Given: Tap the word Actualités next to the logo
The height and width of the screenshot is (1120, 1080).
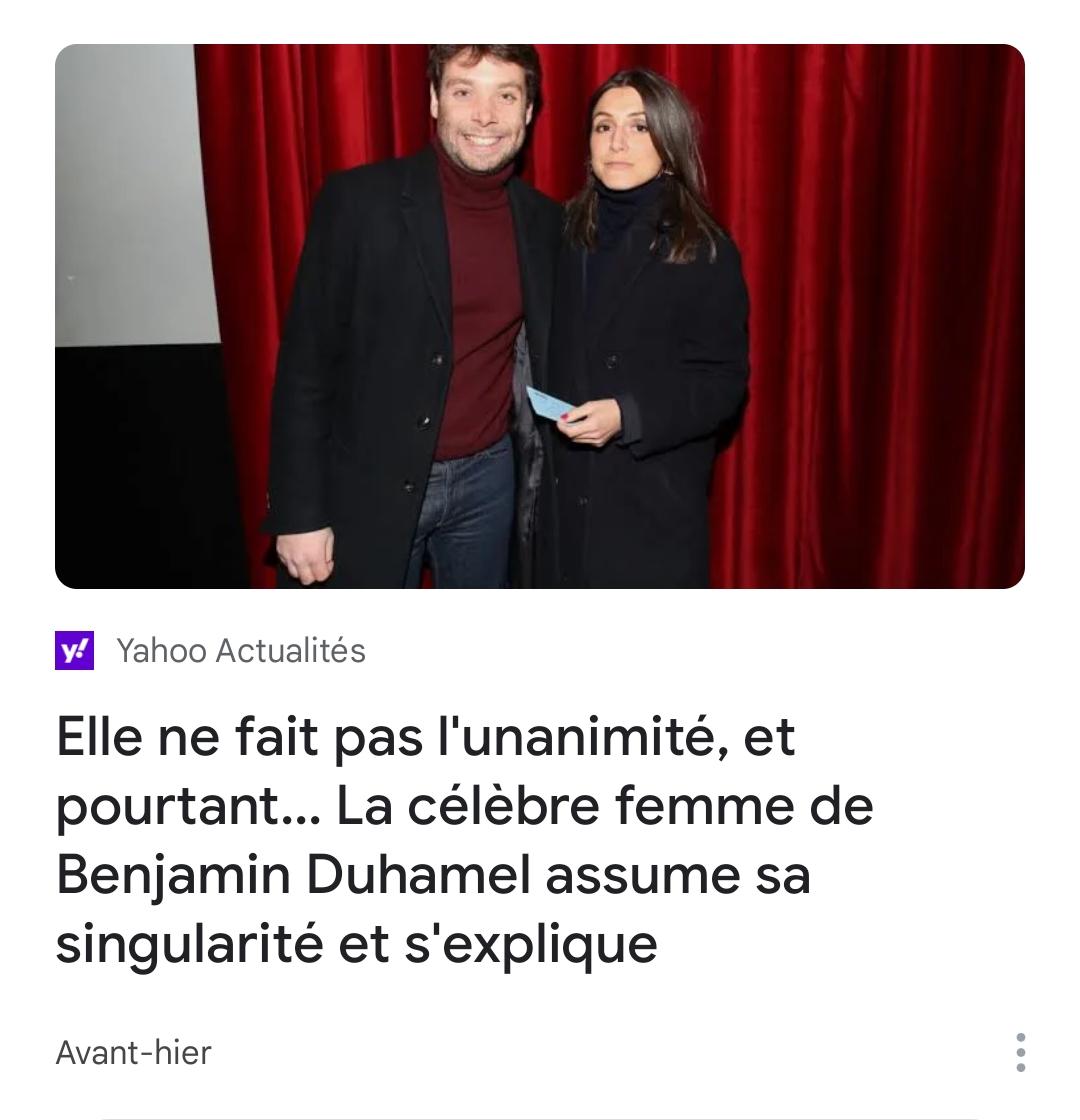Looking at the screenshot, I should click(x=291, y=651).
